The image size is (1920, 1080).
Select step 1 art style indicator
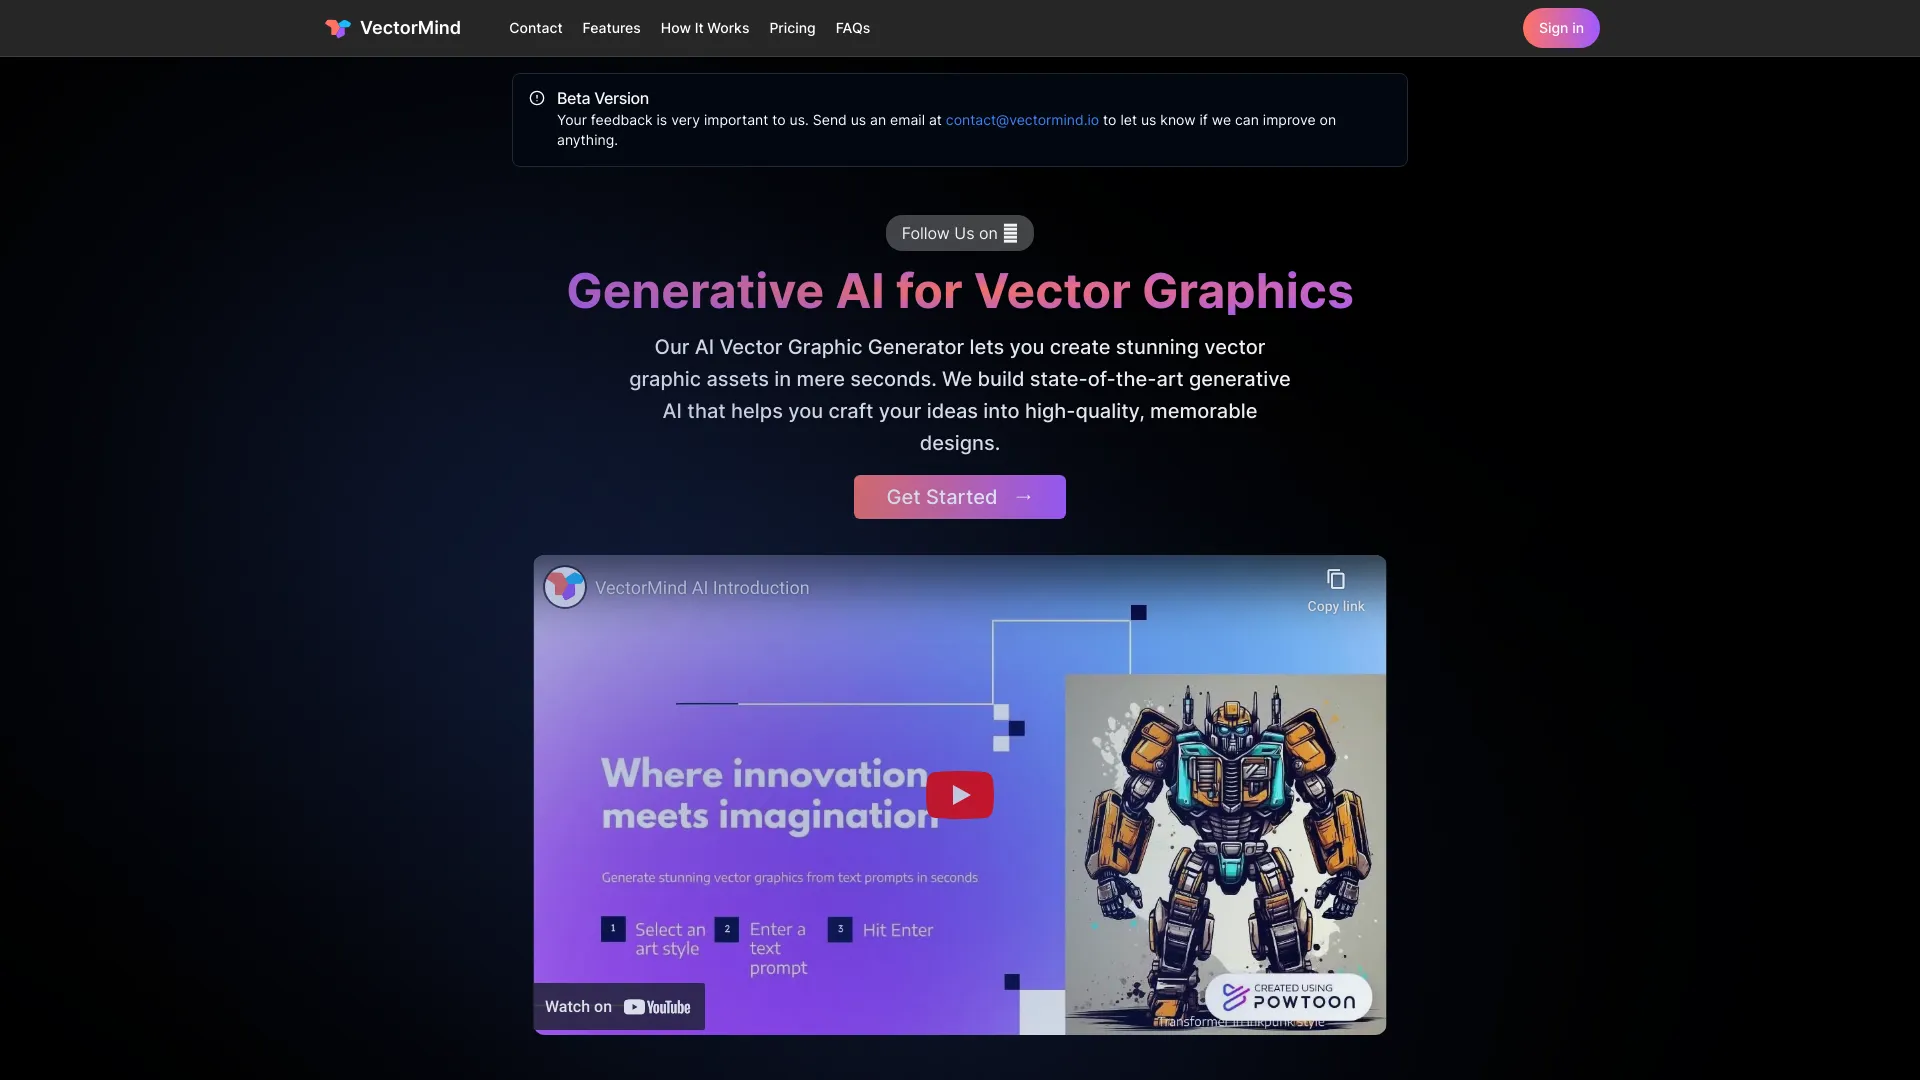coord(615,930)
